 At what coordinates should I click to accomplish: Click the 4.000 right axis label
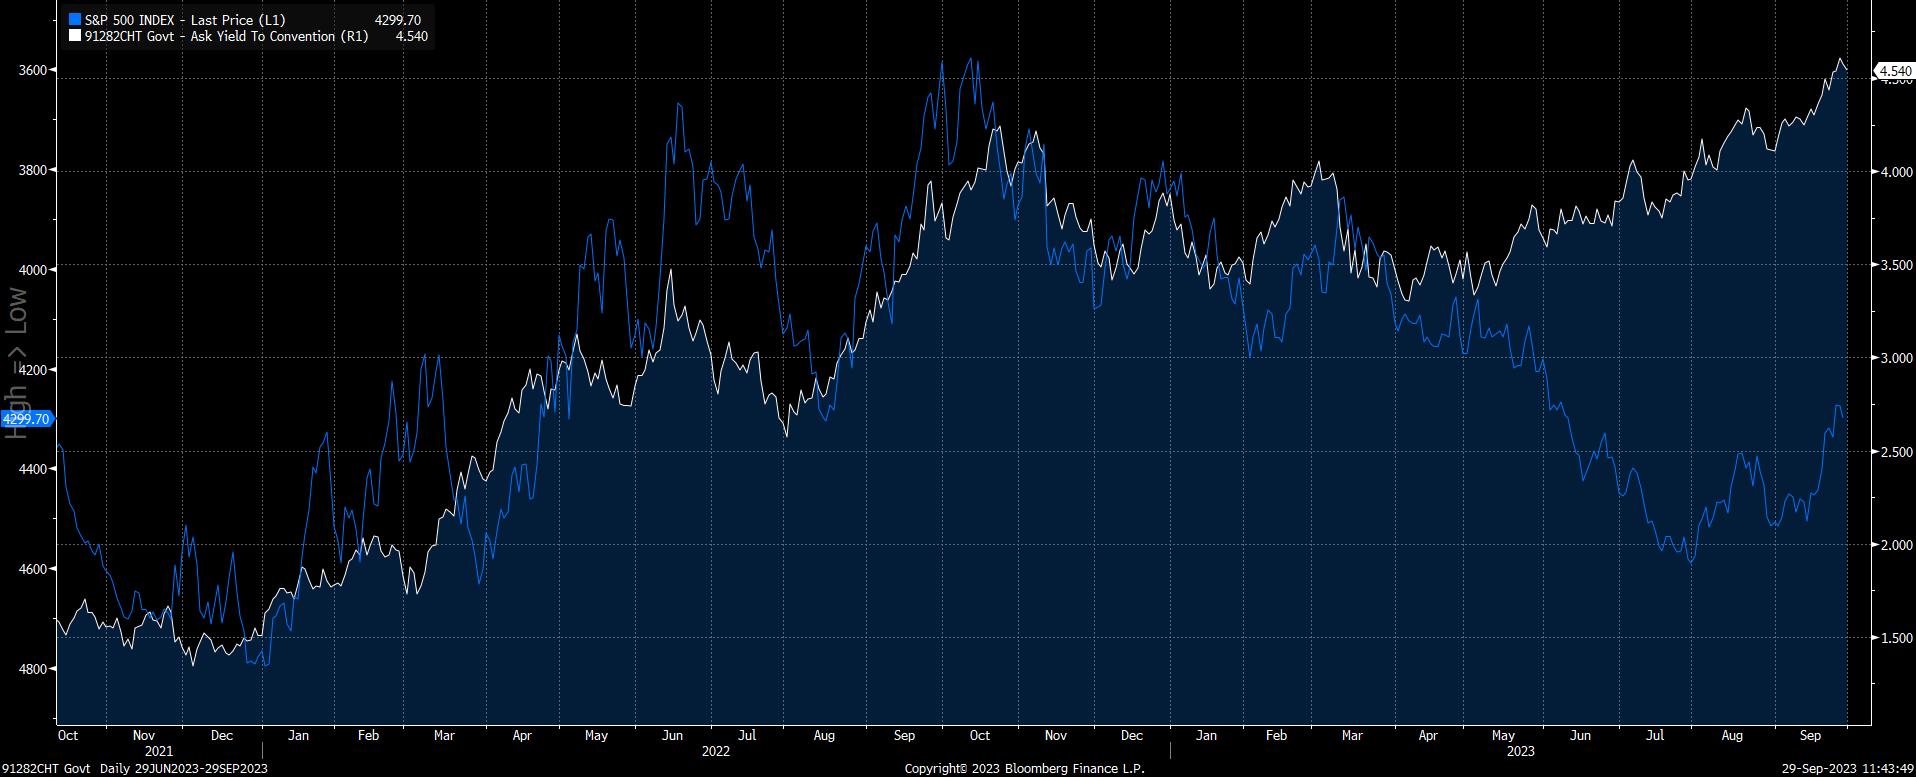tap(1895, 173)
